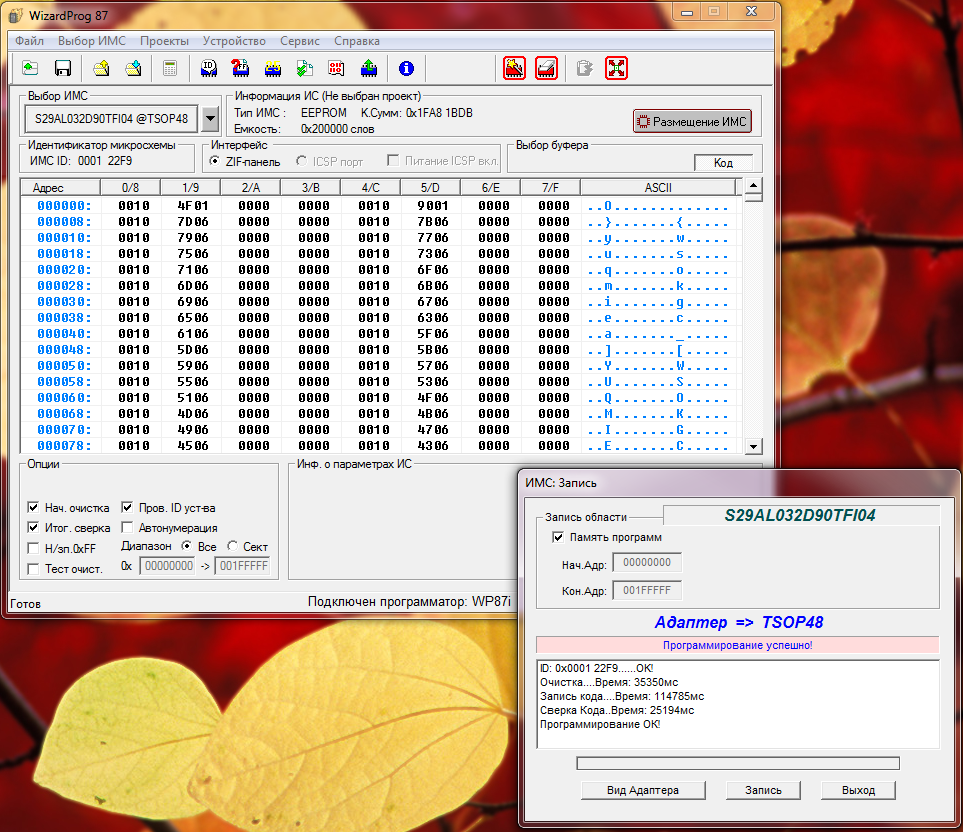Toggle the Нач. очистка checkbox
The height and width of the screenshot is (832, 963).
[x=34, y=507]
